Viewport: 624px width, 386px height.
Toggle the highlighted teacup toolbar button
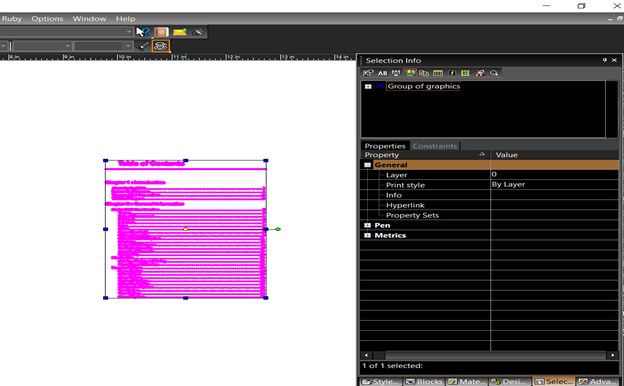pyautogui.click(x=161, y=46)
